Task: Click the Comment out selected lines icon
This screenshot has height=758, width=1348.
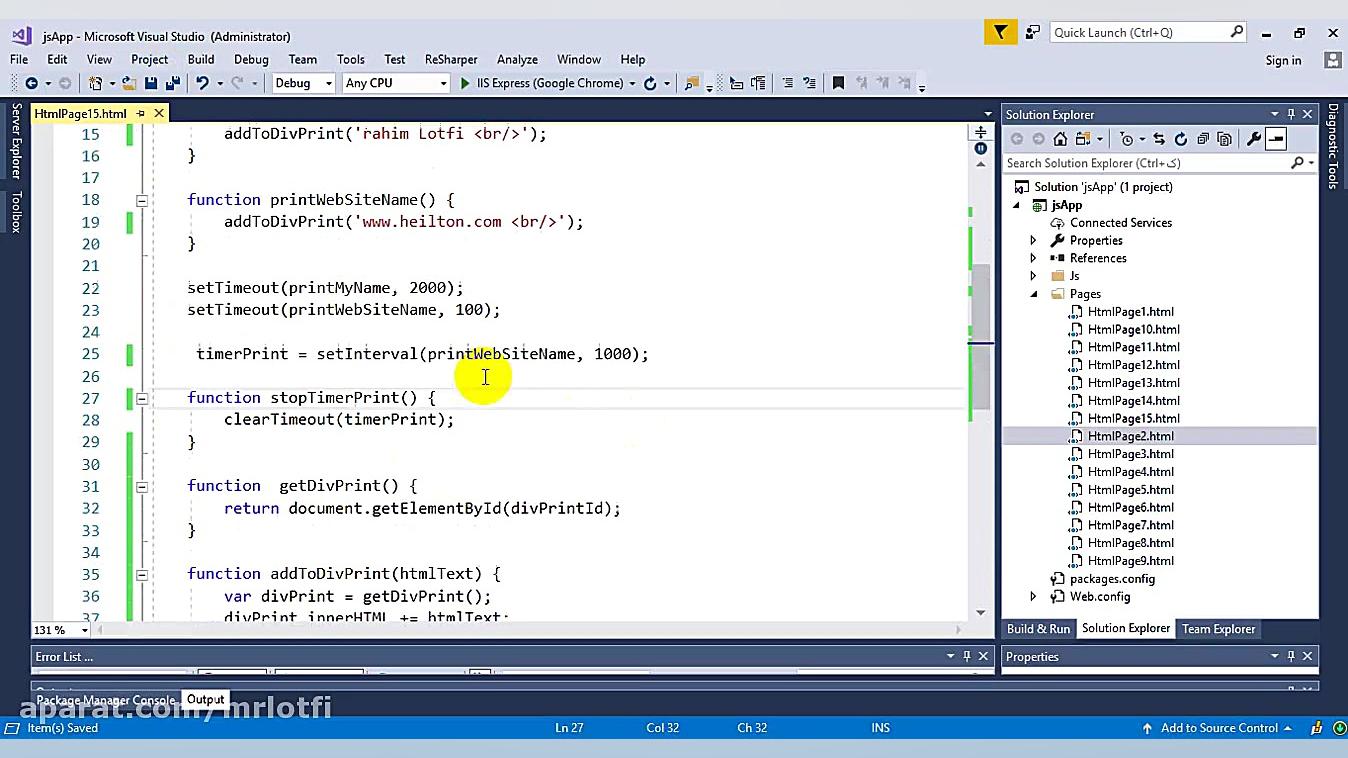Action: pos(787,84)
